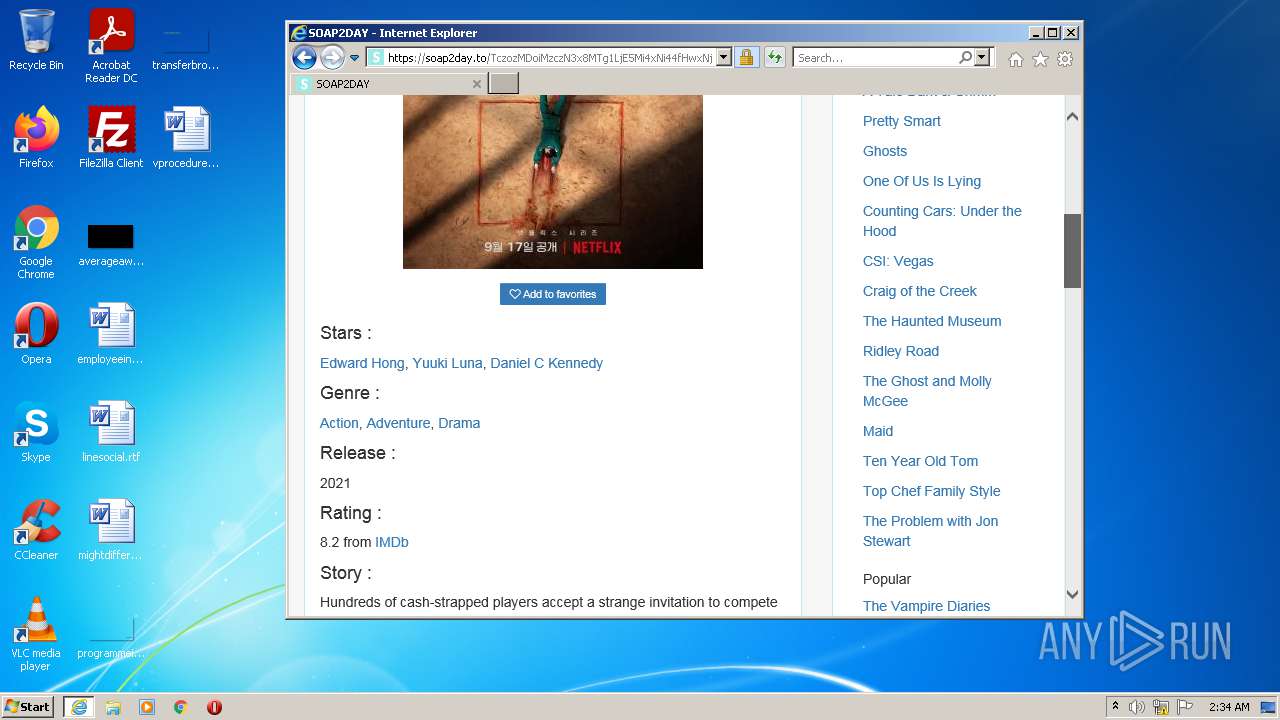Click the Internet Explorer forward arrow
Image resolution: width=1280 pixels, height=720 pixels.
click(x=332, y=58)
